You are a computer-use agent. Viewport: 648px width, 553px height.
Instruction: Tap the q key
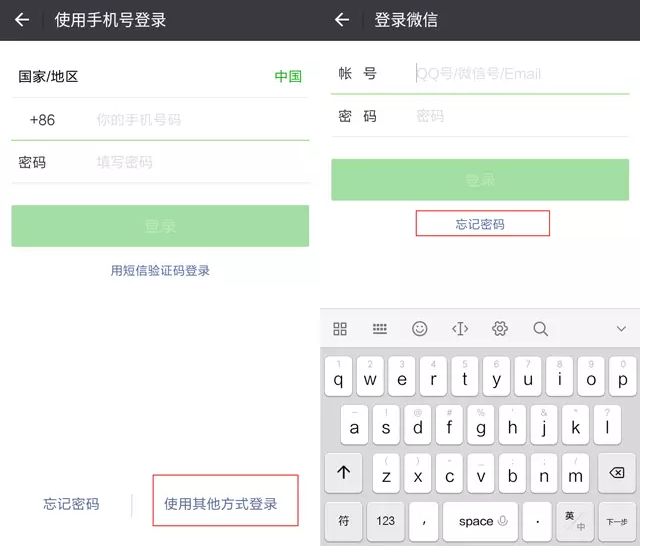click(338, 377)
